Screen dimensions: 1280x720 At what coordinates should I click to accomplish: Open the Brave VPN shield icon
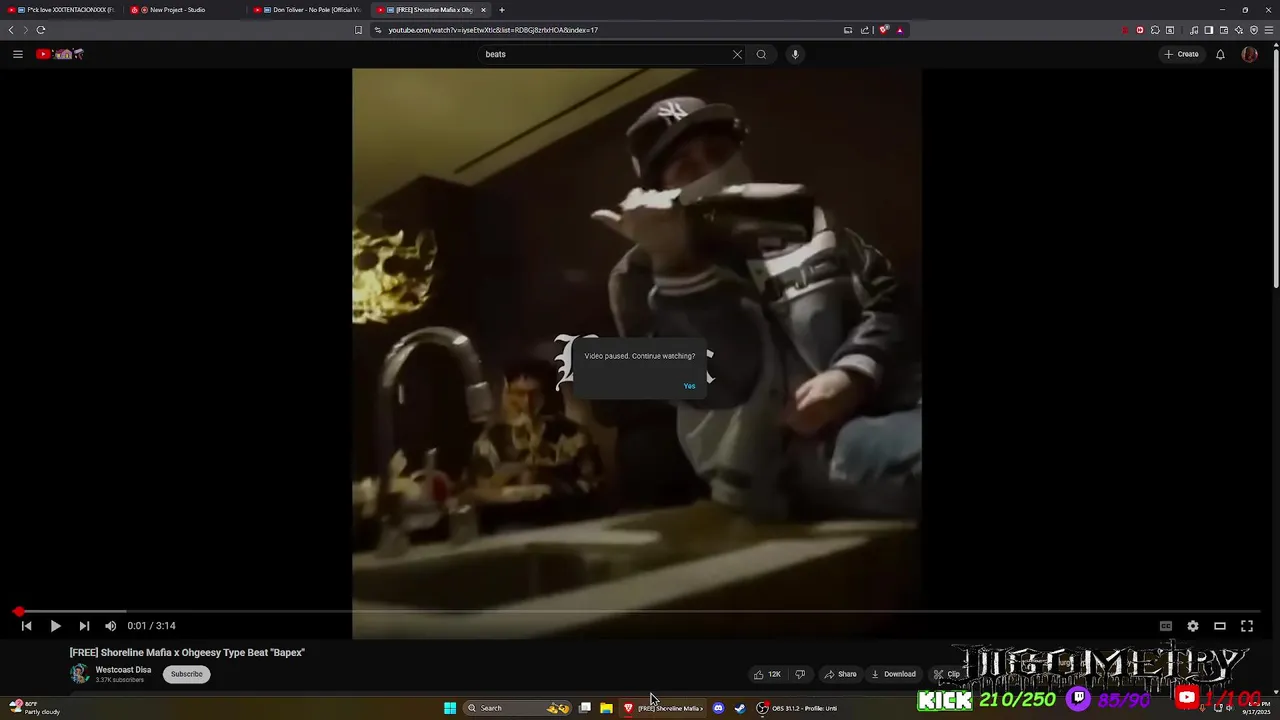click(x=1254, y=30)
